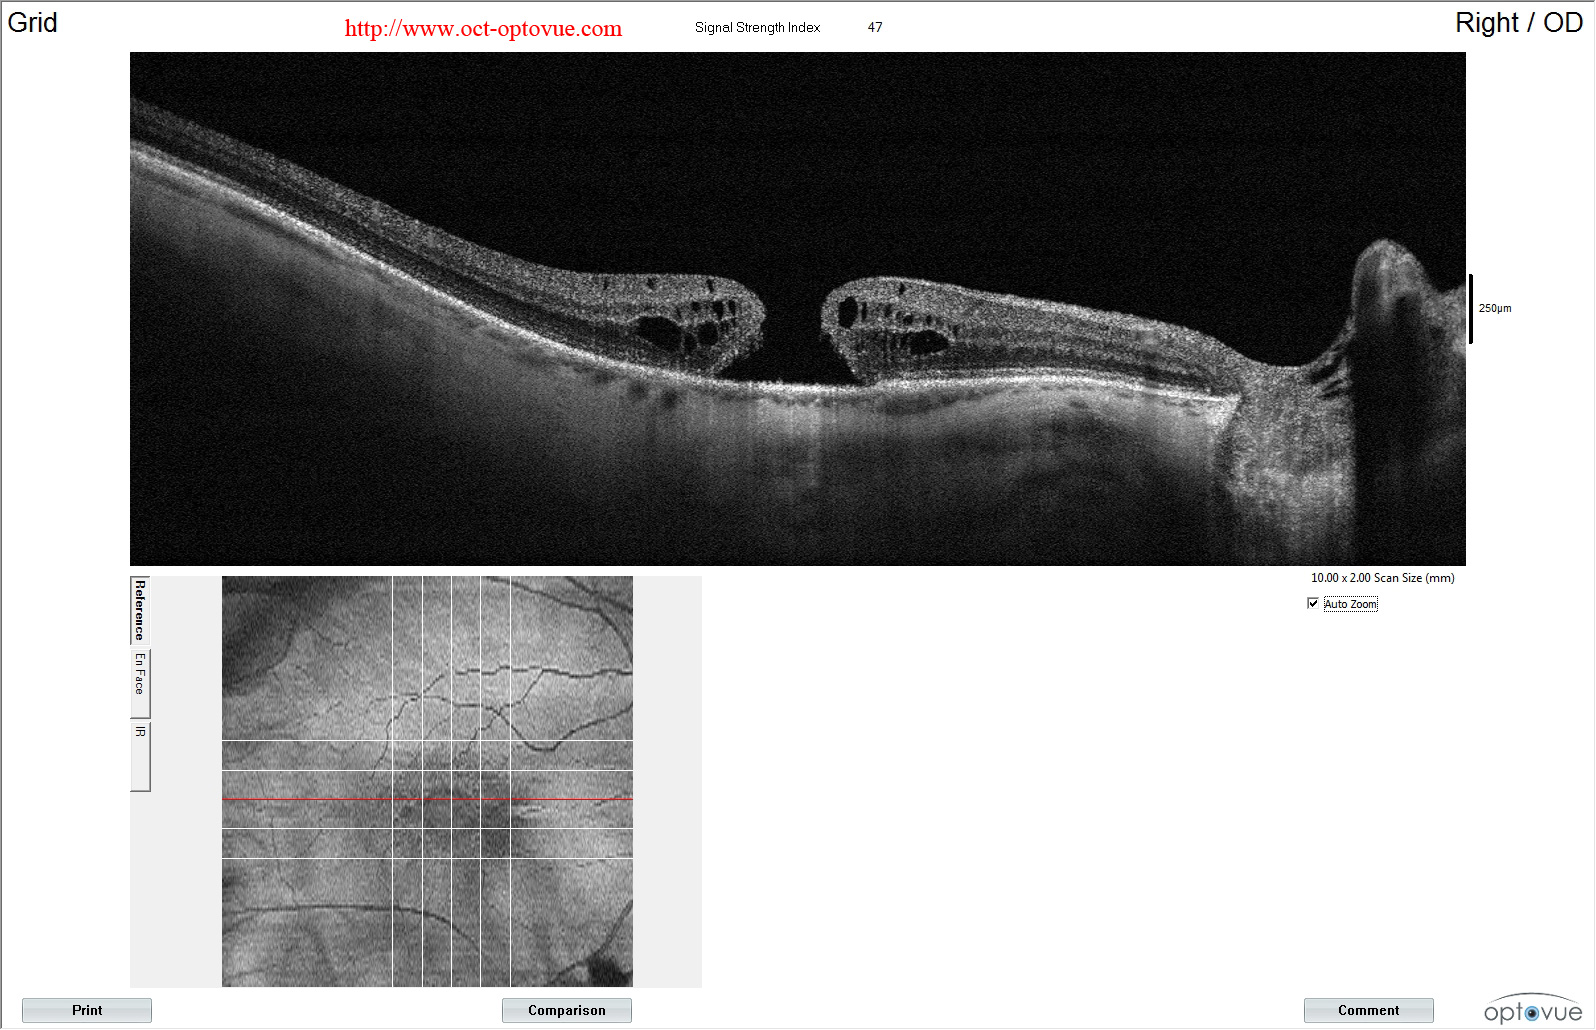Click the 10.00 x 2.00 Scan Size text

(x=1382, y=578)
